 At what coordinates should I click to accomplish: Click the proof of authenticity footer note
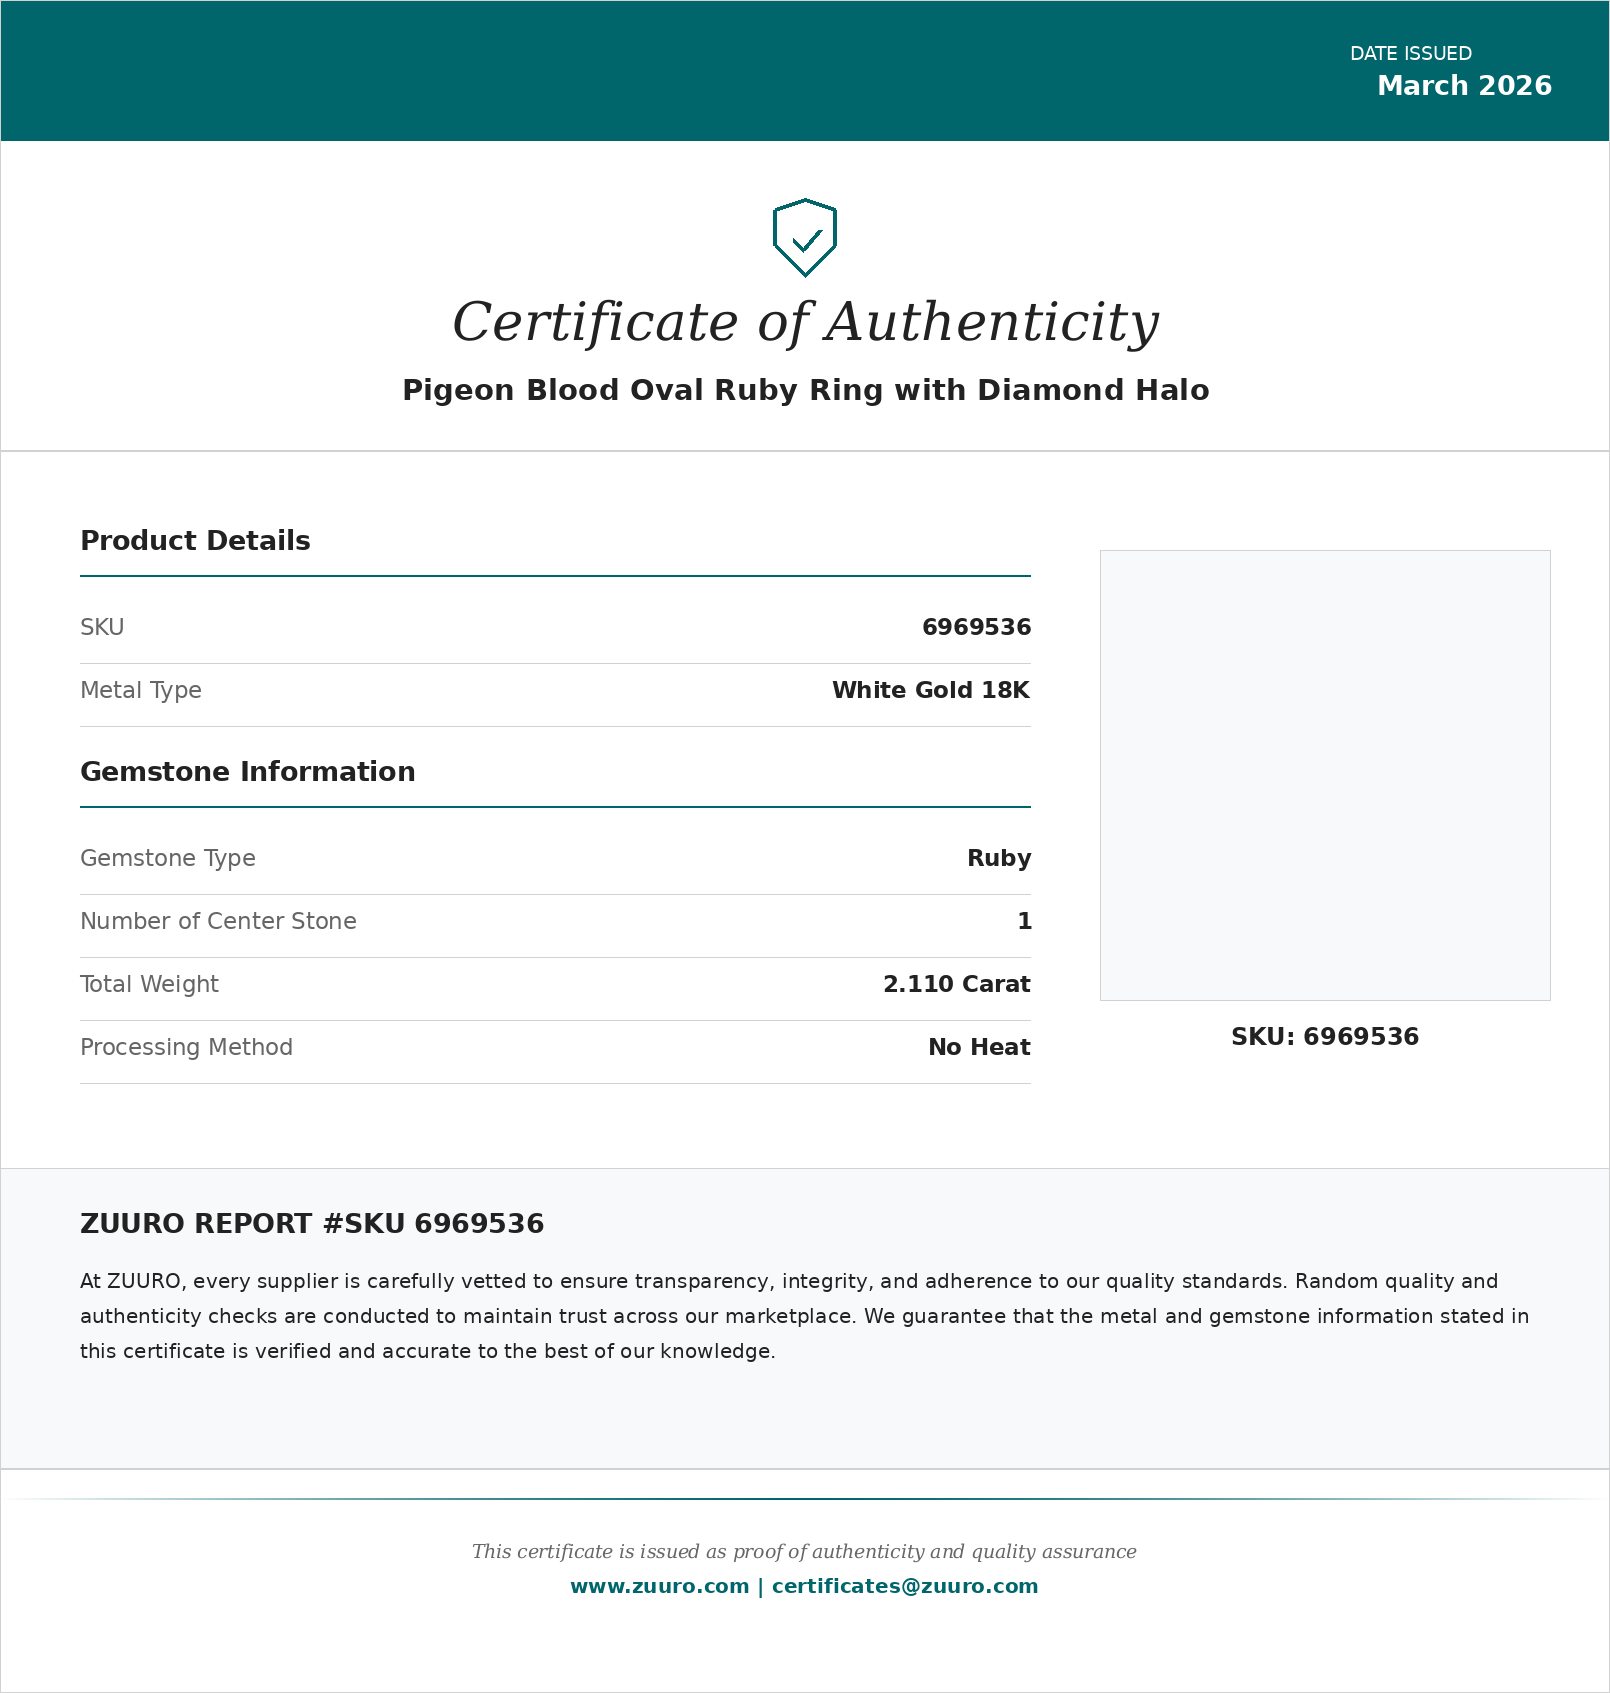tap(804, 1552)
